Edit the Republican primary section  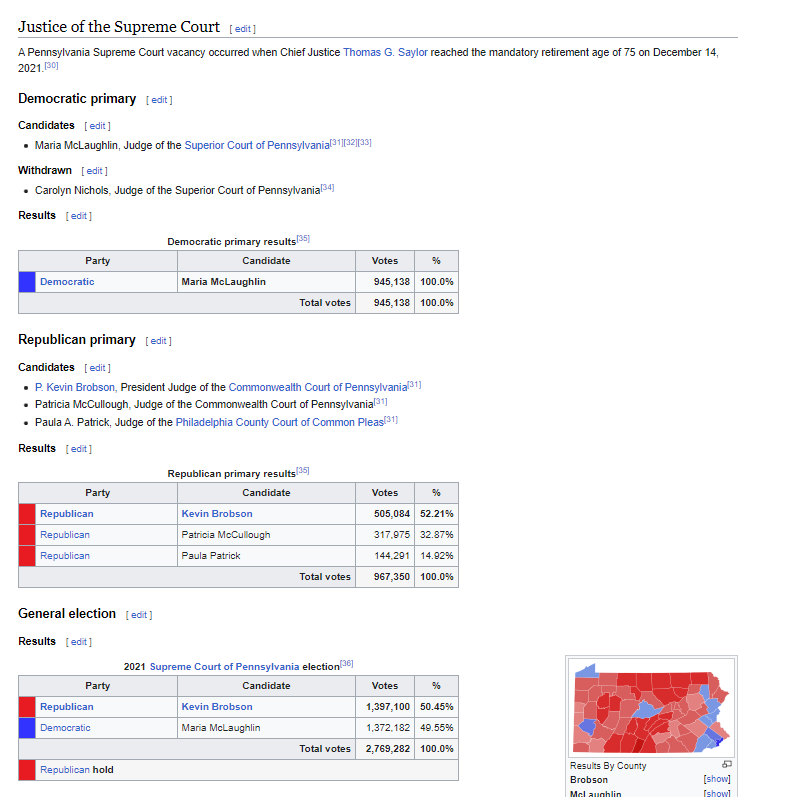coord(159,341)
